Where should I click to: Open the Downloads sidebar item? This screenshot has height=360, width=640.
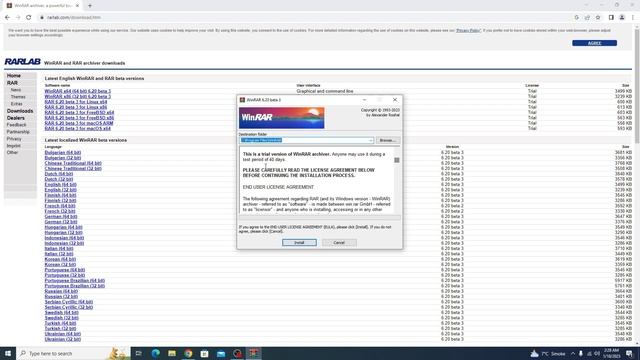20,111
